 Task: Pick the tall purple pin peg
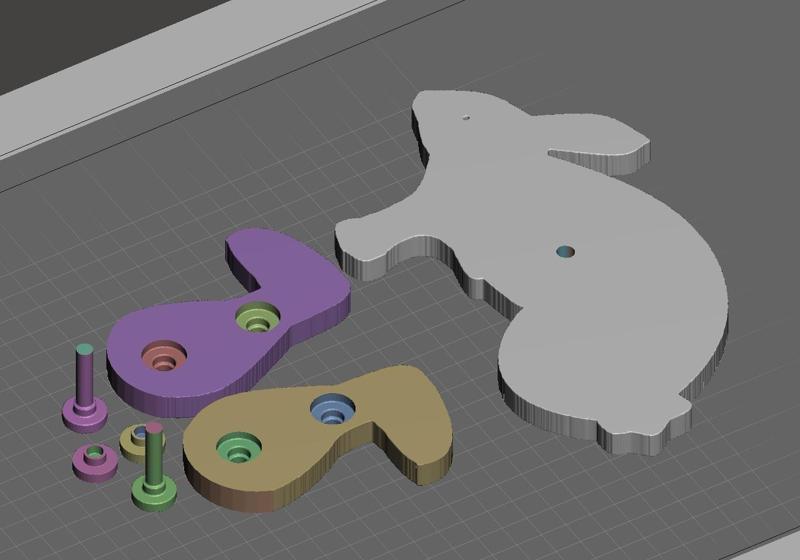point(85,388)
